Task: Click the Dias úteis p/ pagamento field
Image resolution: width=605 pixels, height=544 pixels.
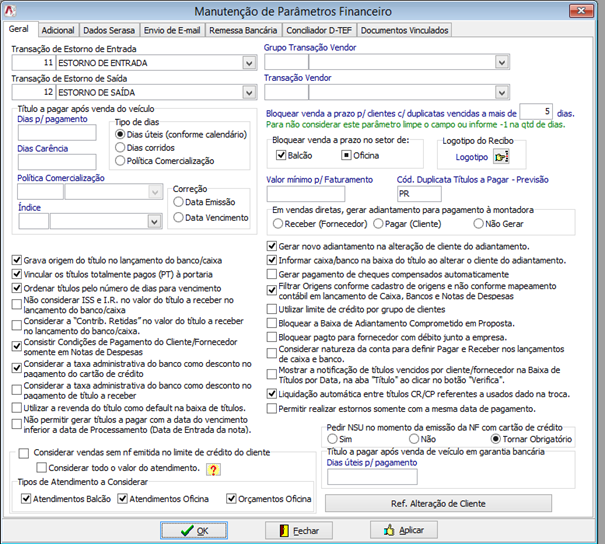Action: point(372,477)
